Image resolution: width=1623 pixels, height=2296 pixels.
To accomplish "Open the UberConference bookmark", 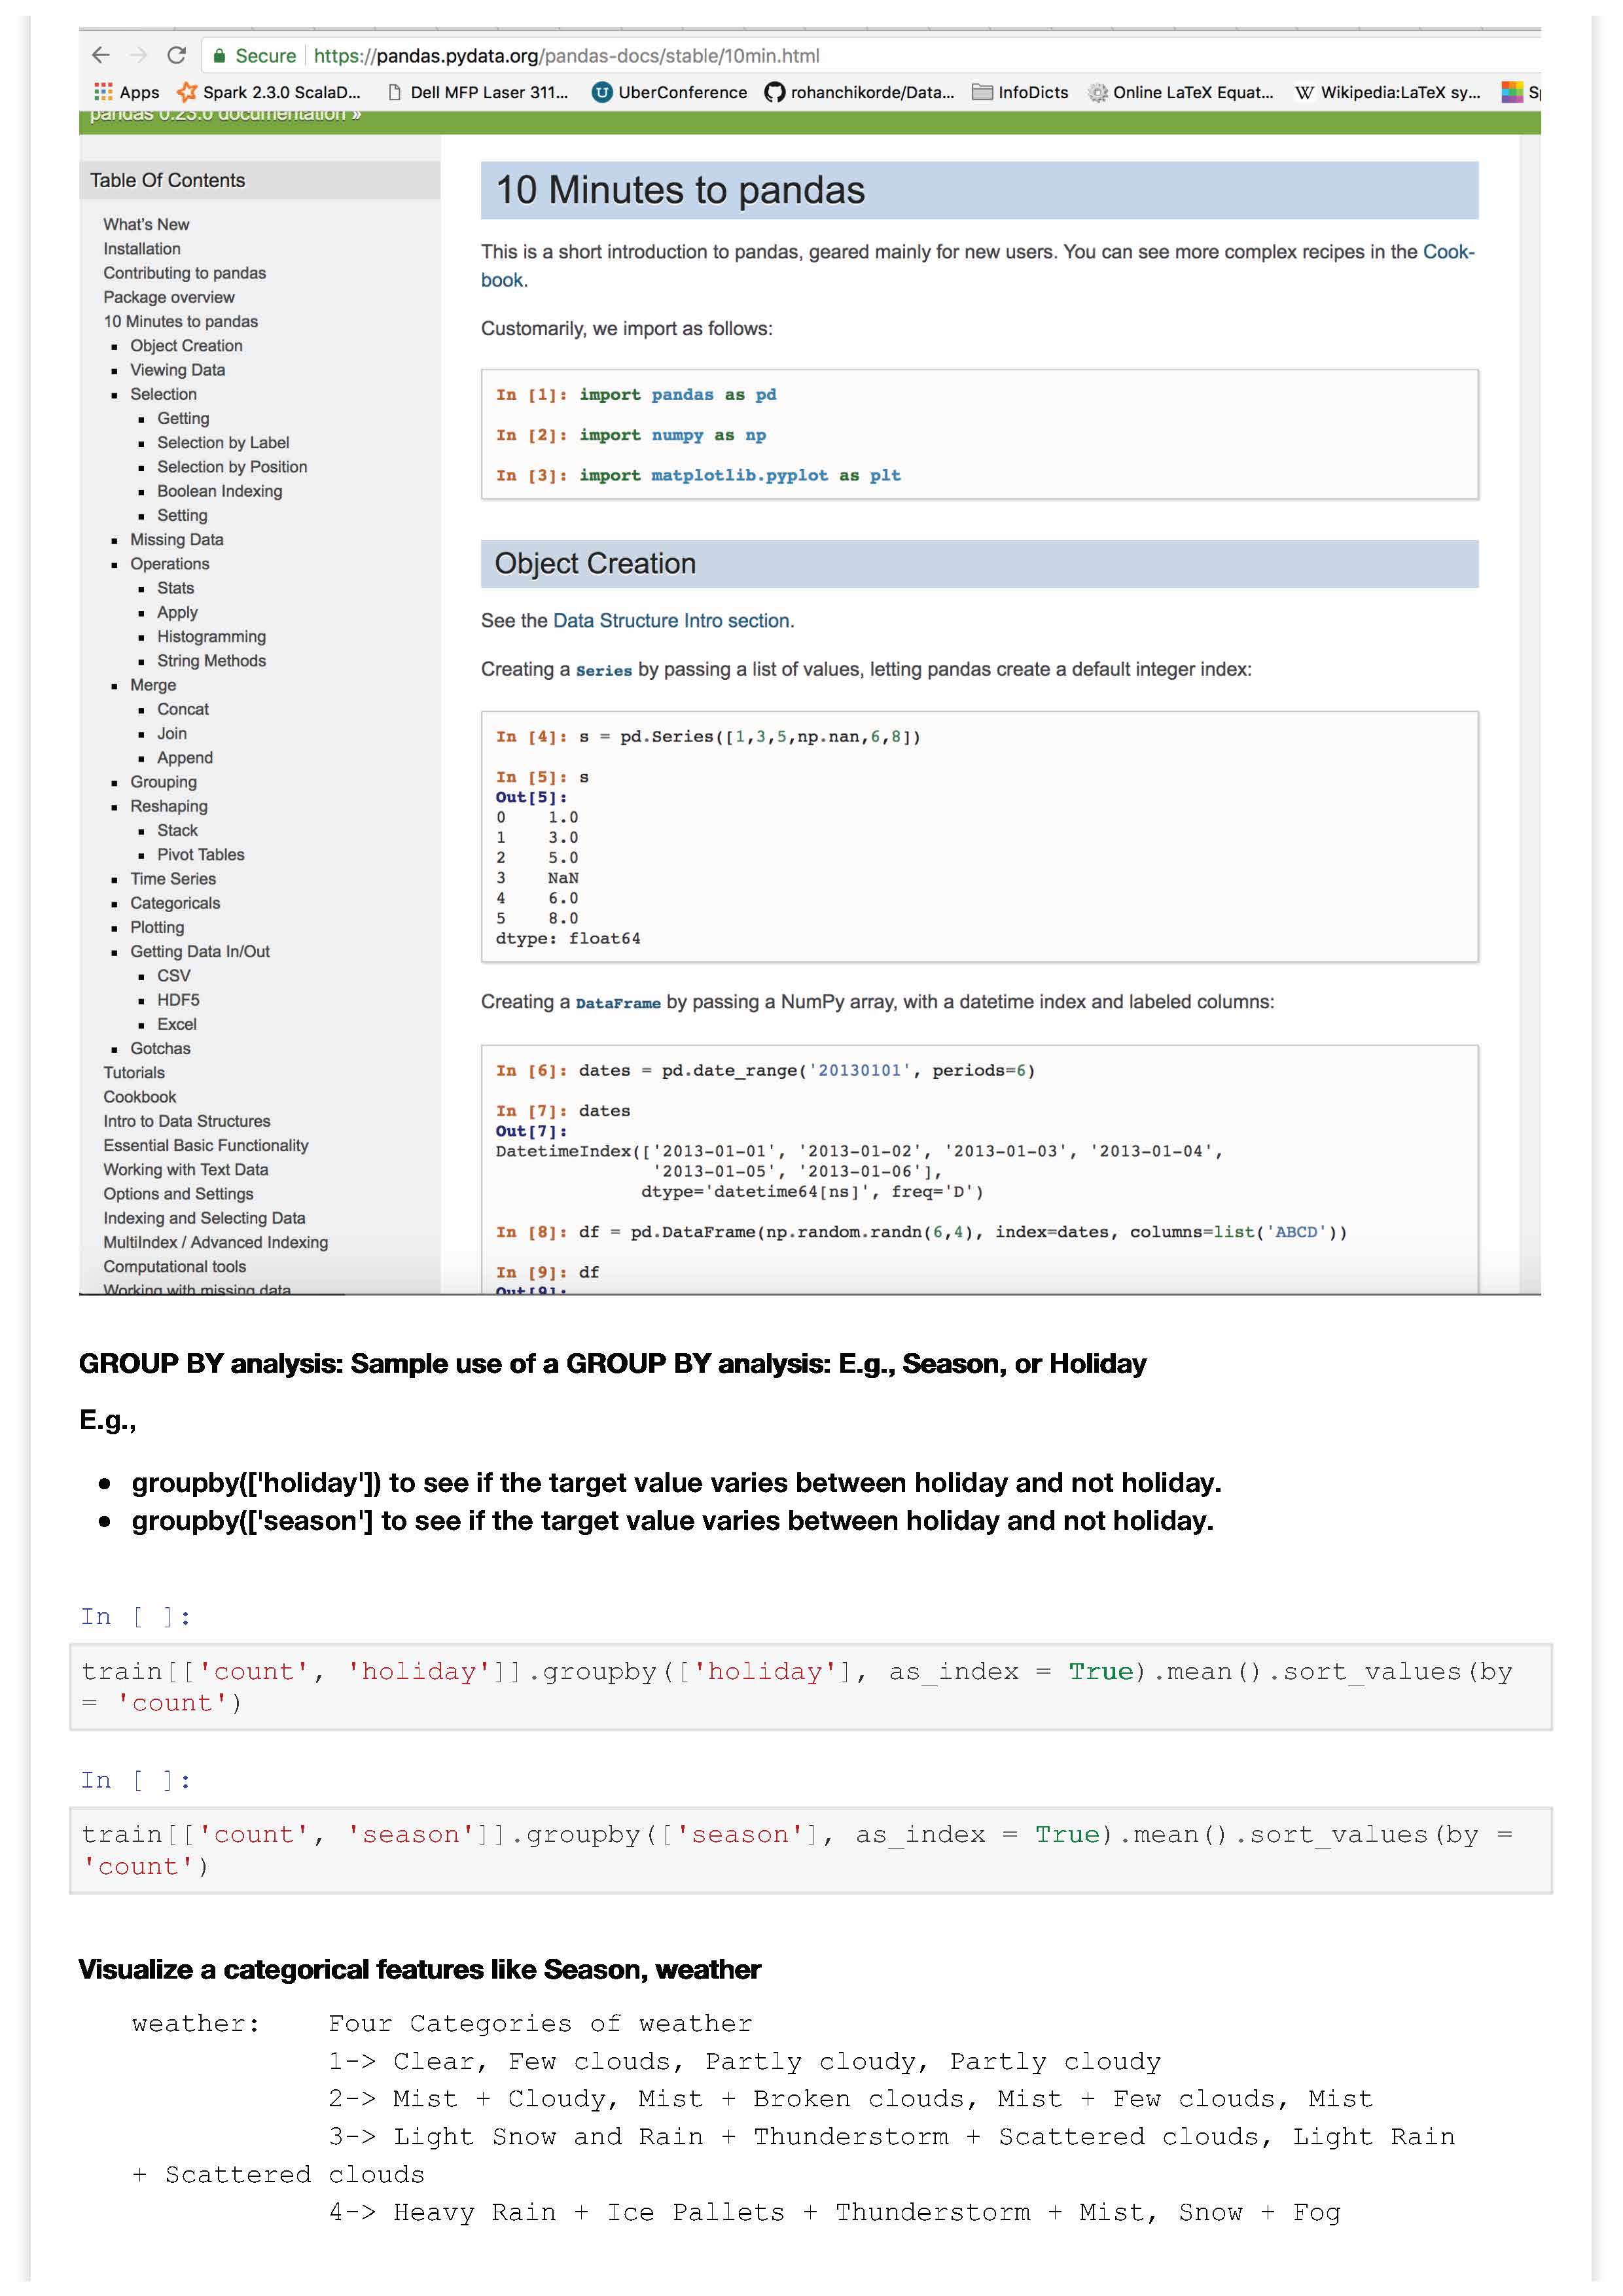I will (670, 93).
